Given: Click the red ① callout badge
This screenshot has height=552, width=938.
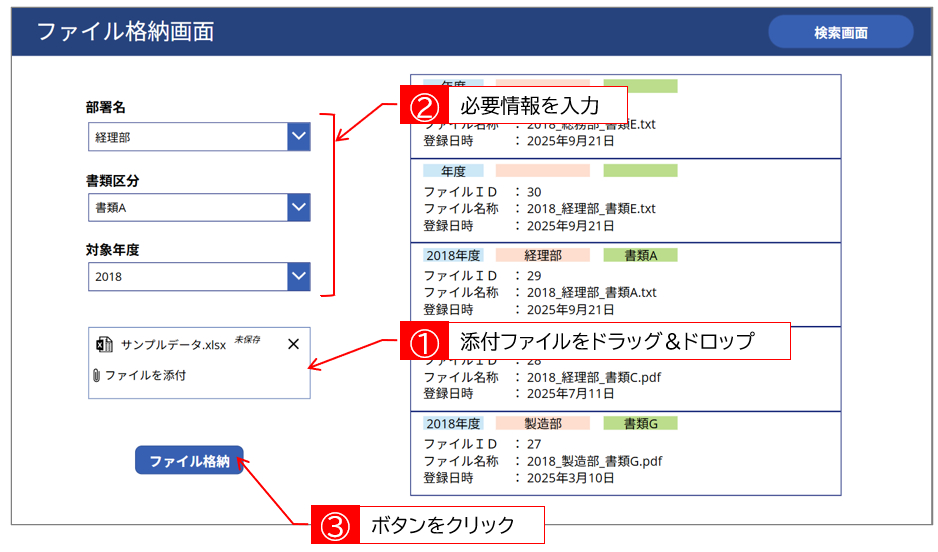Looking at the screenshot, I should pyautogui.click(x=423, y=341).
